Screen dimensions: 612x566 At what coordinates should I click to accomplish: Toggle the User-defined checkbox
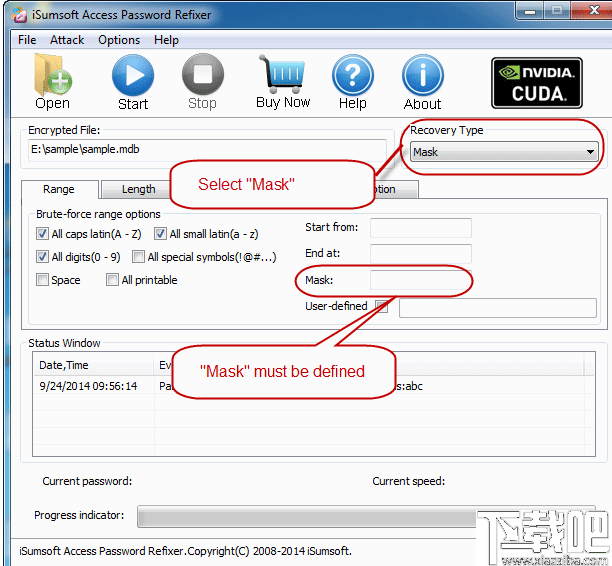tap(382, 306)
